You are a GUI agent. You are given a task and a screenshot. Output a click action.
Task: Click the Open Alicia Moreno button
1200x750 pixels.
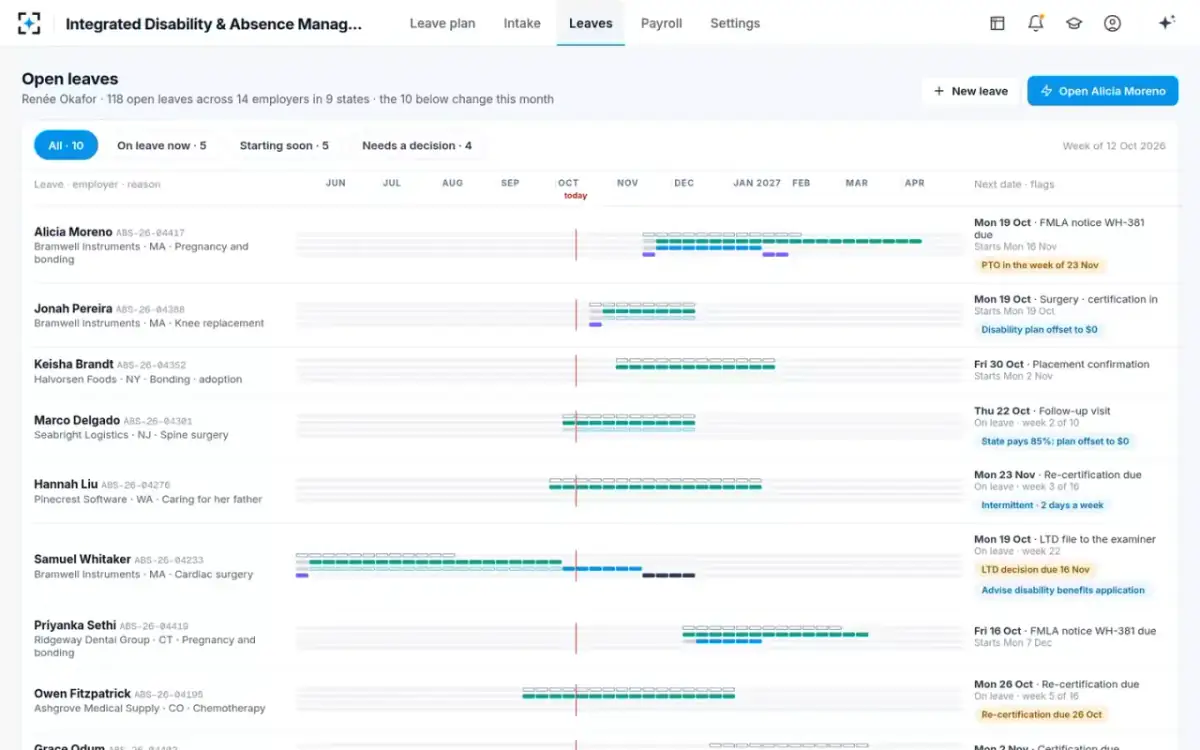point(1102,91)
